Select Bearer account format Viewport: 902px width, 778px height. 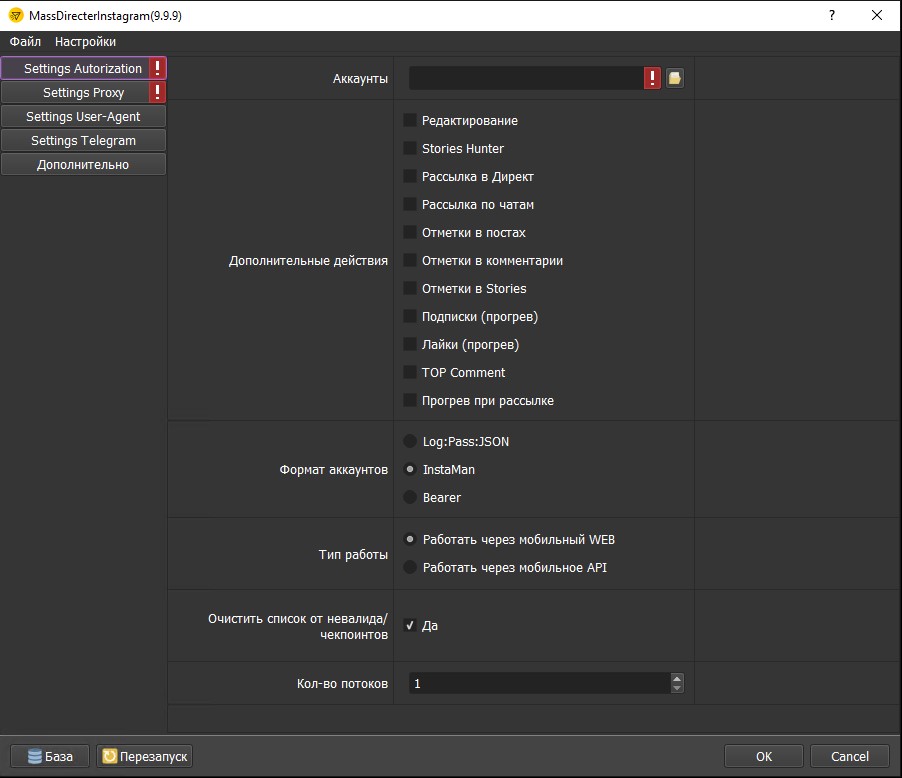pyautogui.click(x=410, y=497)
